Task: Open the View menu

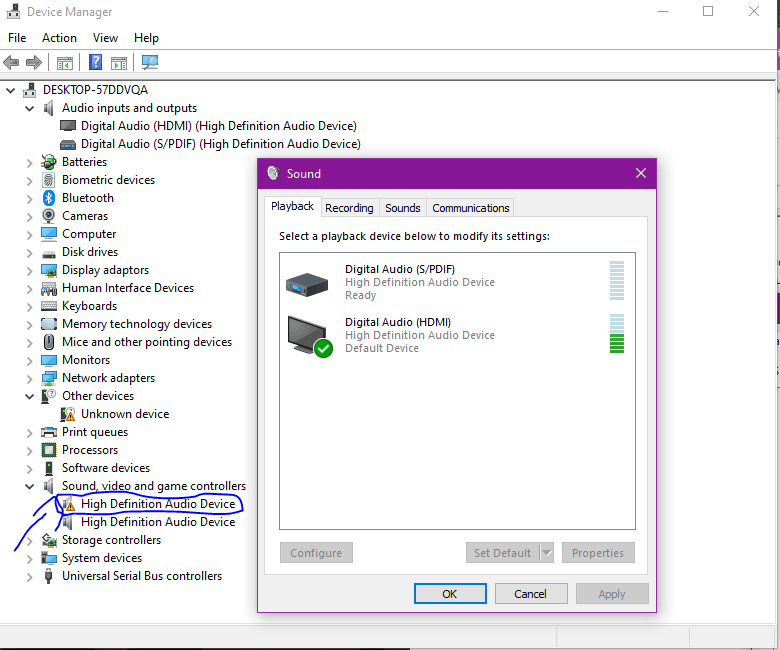Action: 105,38
